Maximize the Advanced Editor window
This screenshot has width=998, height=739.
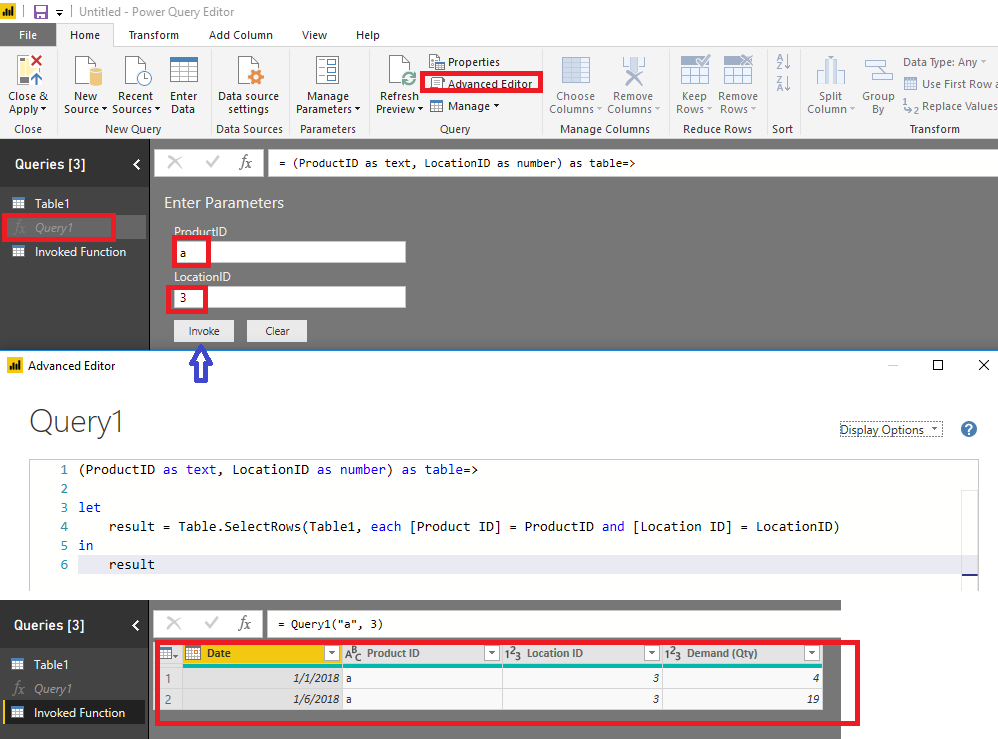(938, 365)
